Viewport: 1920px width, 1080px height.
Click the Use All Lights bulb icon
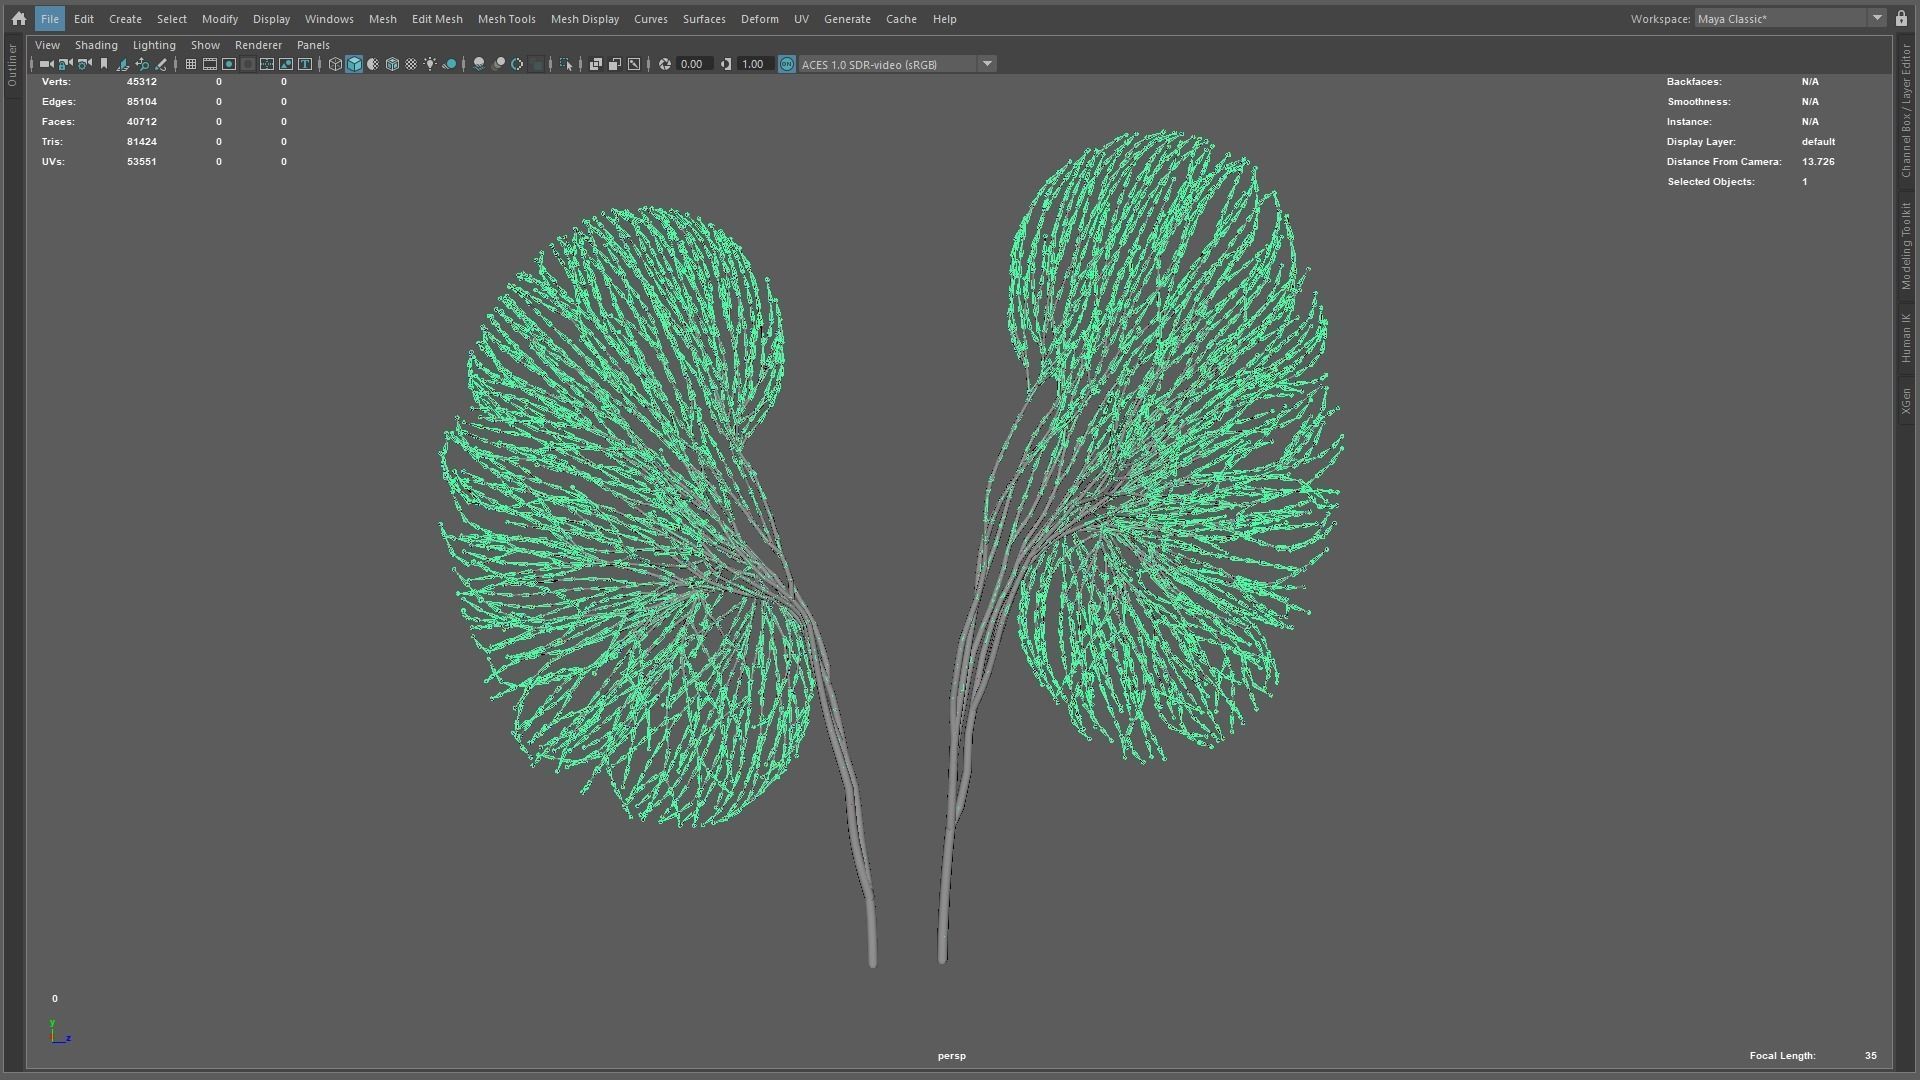tap(430, 64)
